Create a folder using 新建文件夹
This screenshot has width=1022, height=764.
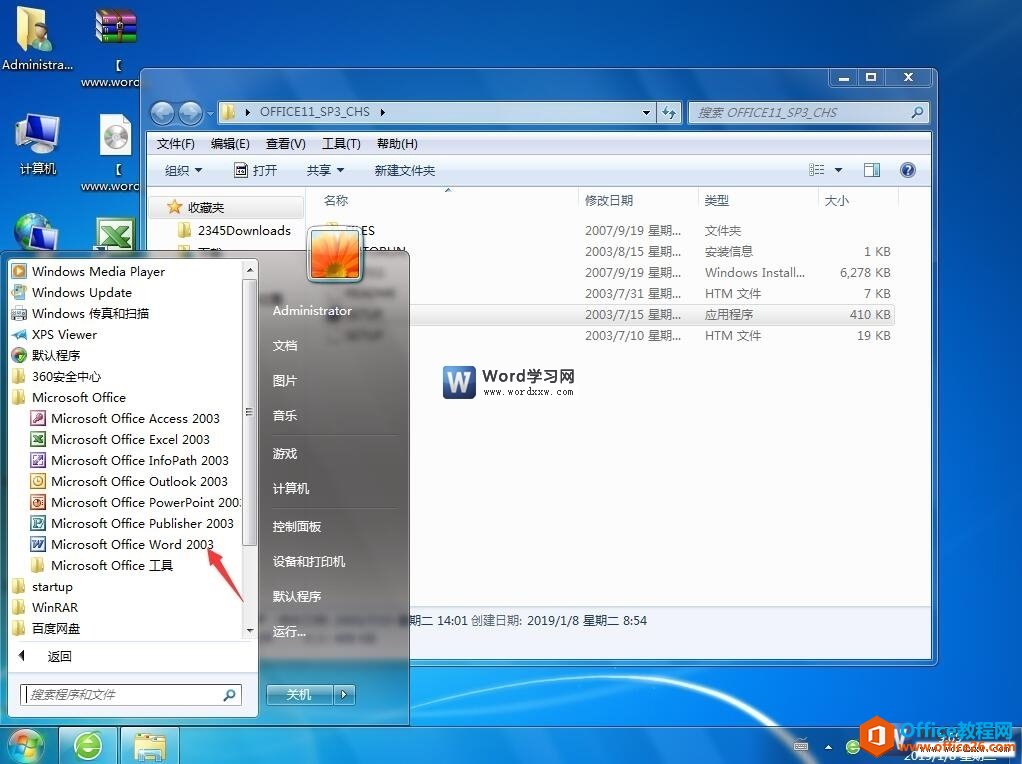(x=403, y=170)
